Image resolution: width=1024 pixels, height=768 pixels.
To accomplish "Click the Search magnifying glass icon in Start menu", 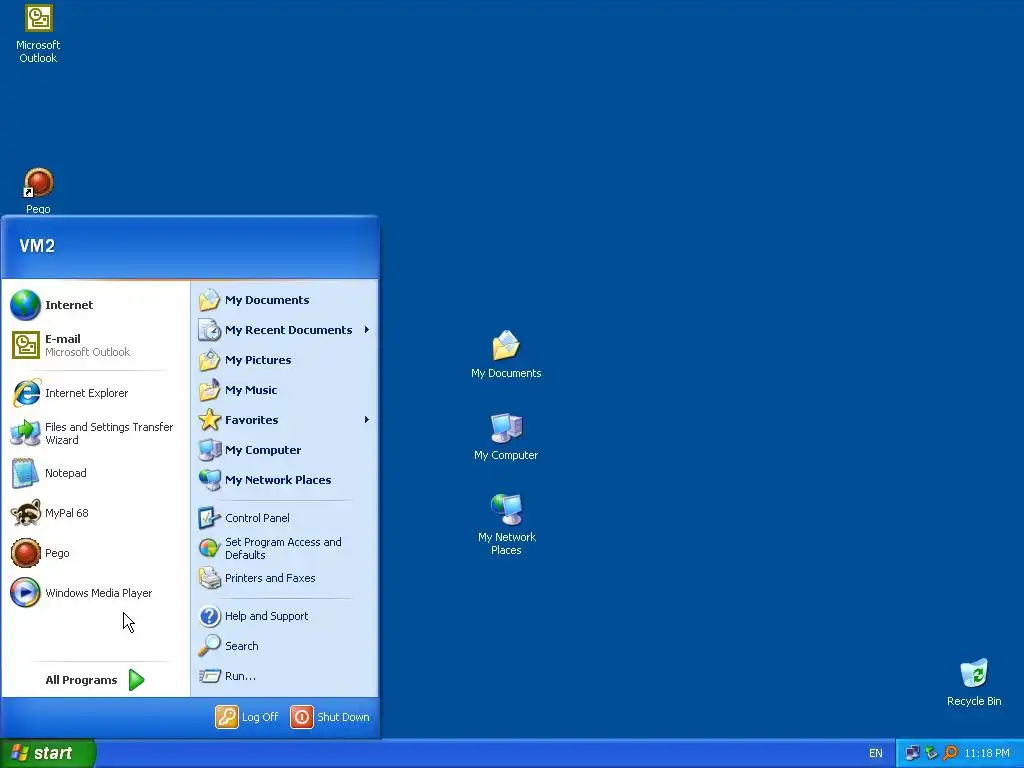I will coord(210,646).
